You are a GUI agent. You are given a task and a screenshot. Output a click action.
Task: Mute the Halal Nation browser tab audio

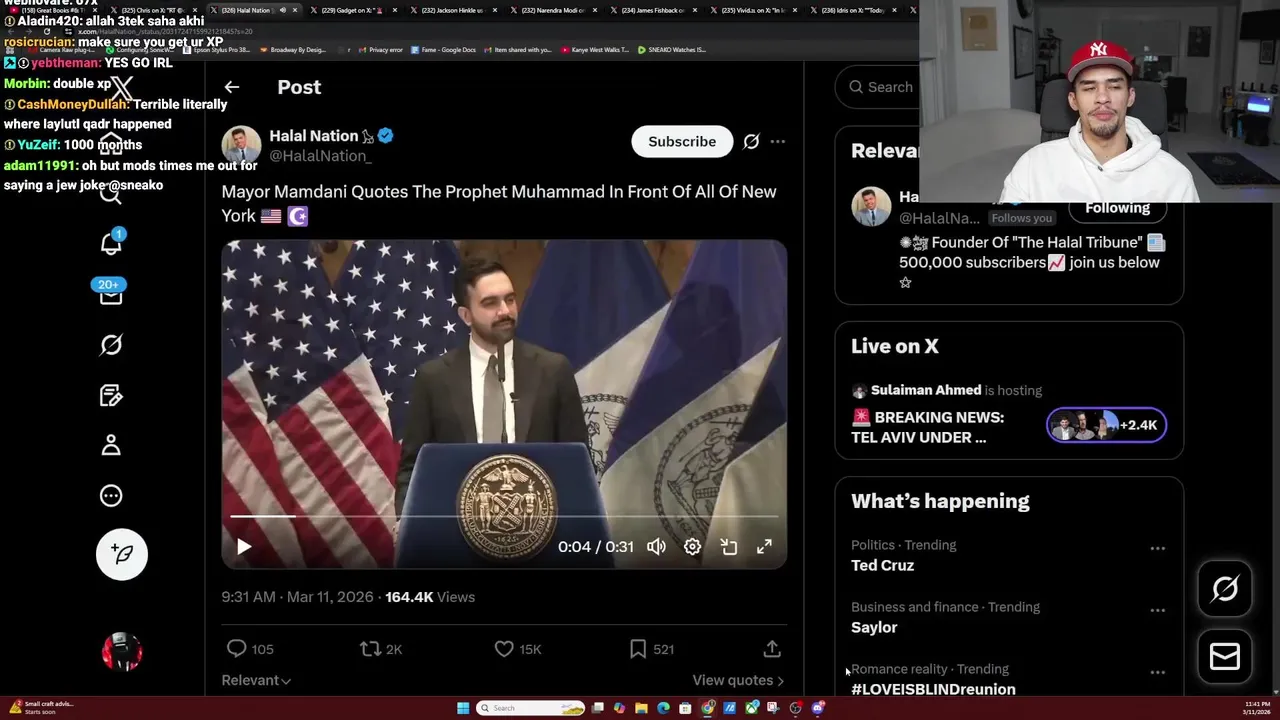[x=282, y=10]
